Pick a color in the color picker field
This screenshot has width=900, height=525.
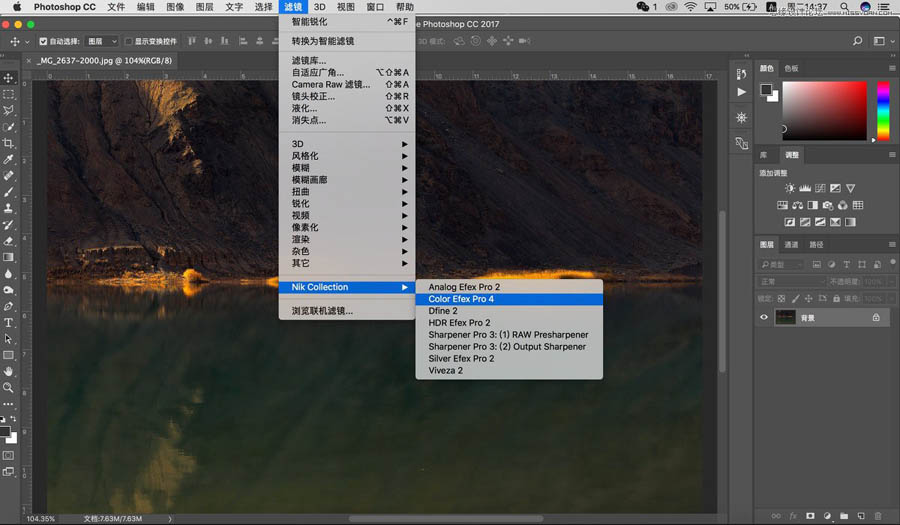coord(823,108)
